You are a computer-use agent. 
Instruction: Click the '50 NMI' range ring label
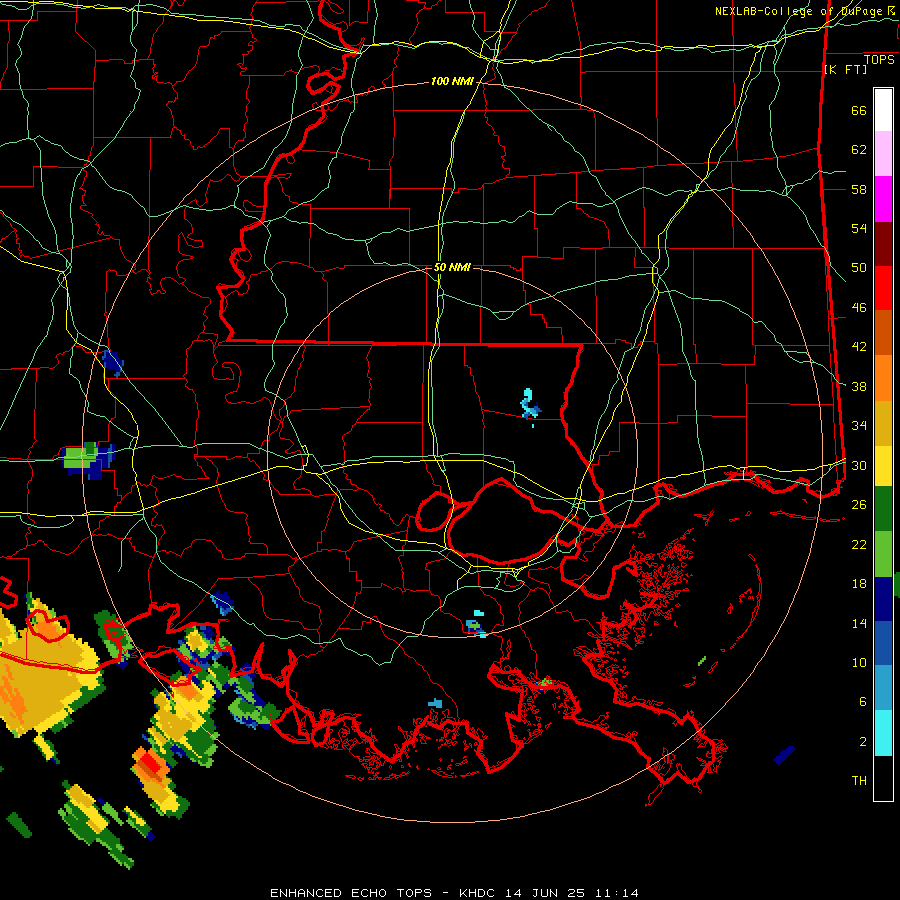pos(452,267)
